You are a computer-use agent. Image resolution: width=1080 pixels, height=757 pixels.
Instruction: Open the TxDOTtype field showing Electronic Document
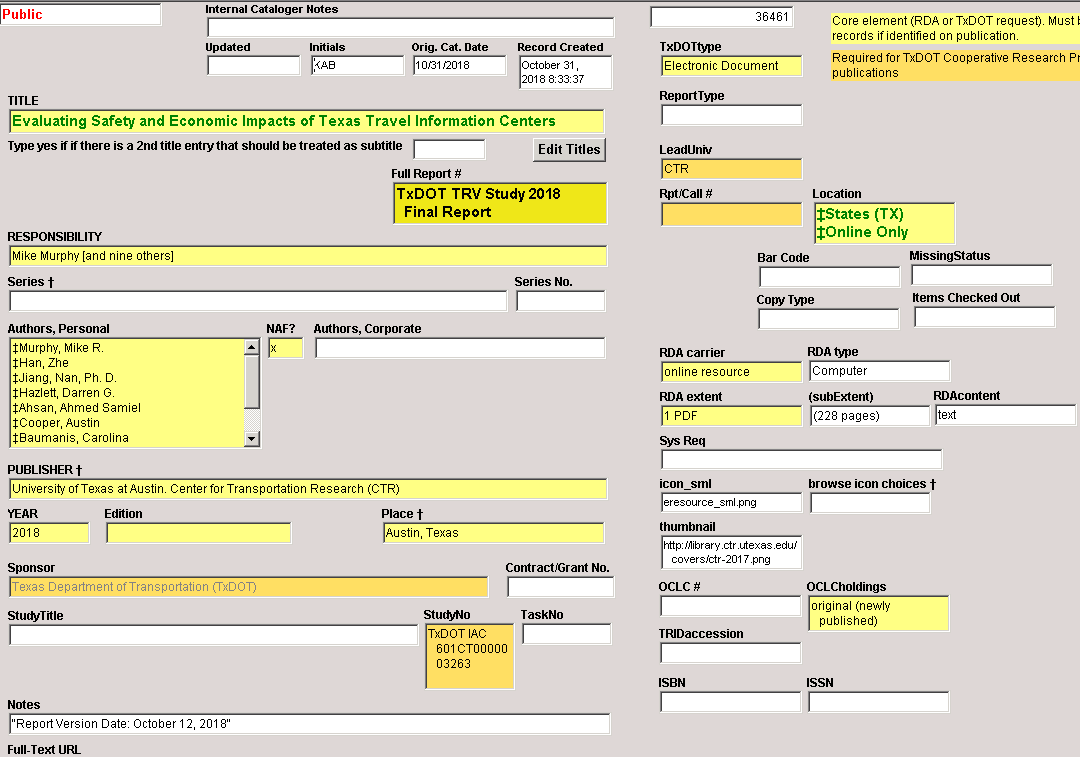pyautogui.click(x=731, y=66)
